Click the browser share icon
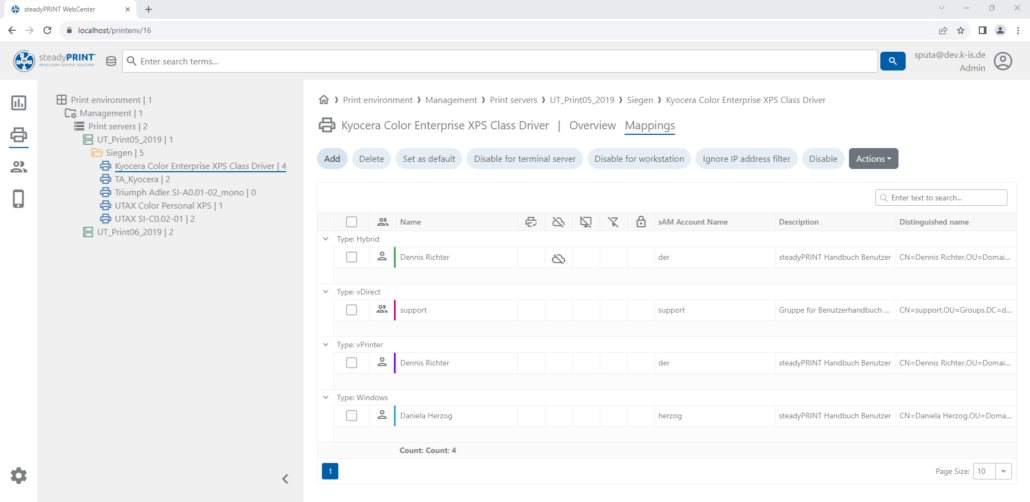Screen dimensions: 1030x502 (x=943, y=30)
